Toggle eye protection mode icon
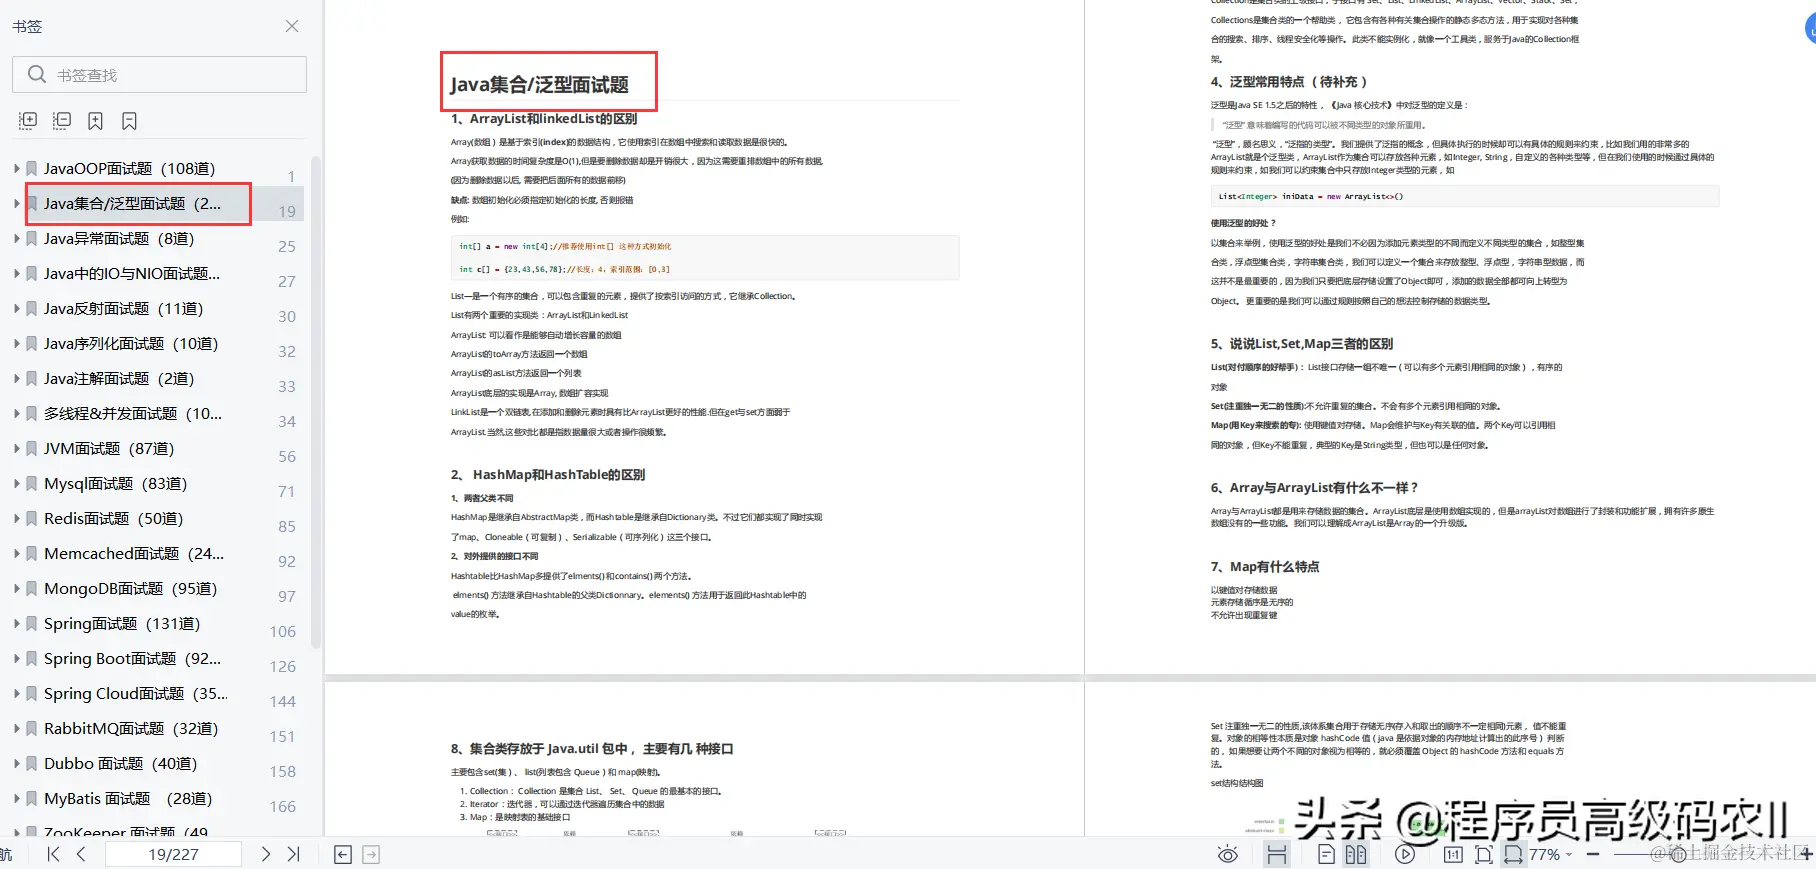Image resolution: width=1816 pixels, height=869 pixels. coord(1228,854)
